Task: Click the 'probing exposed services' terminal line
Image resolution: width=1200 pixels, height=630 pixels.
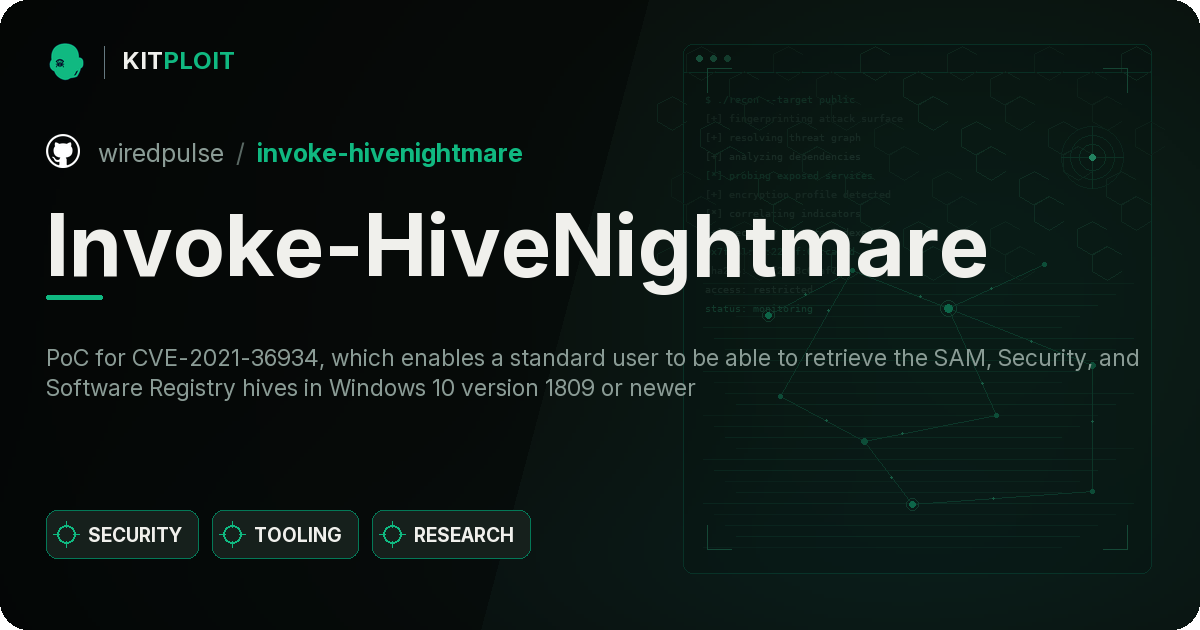Action: click(788, 176)
